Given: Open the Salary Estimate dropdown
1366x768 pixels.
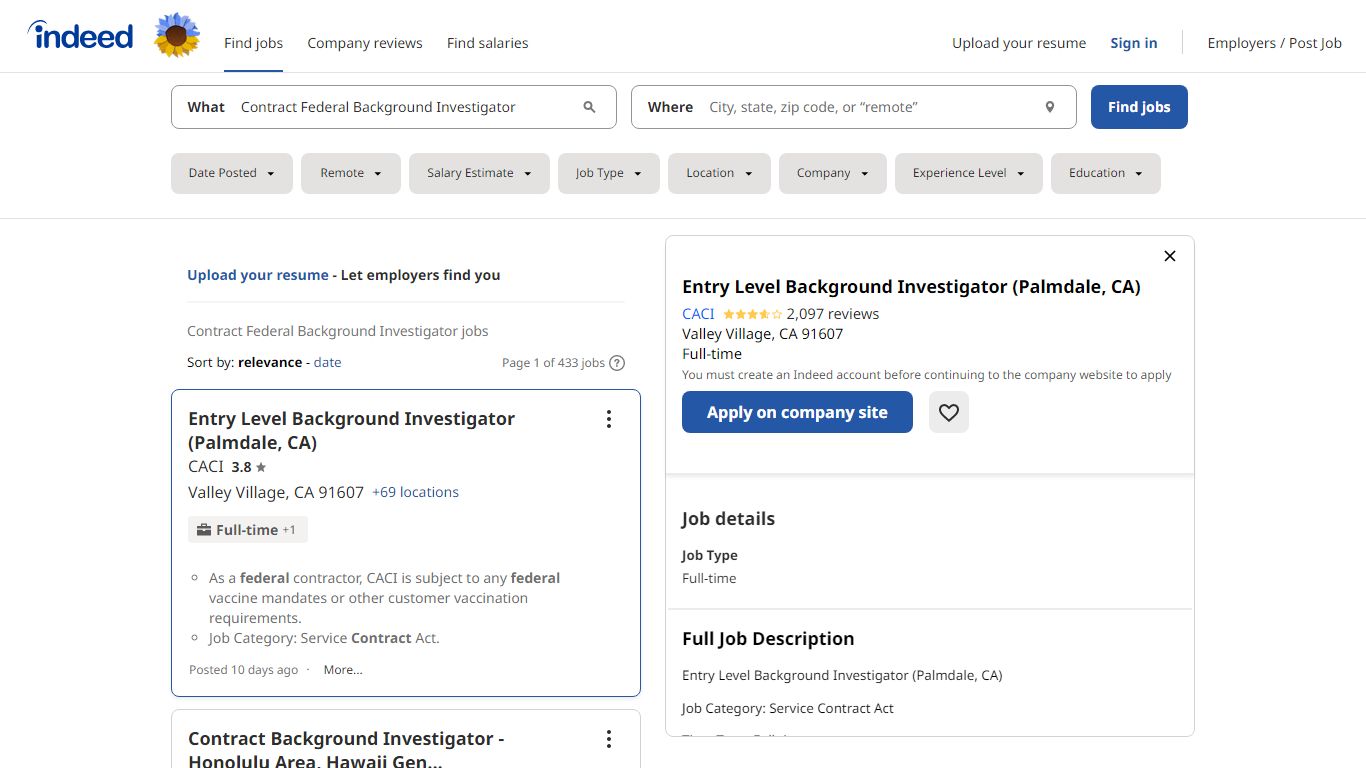Looking at the screenshot, I should (x=480, y=173).
